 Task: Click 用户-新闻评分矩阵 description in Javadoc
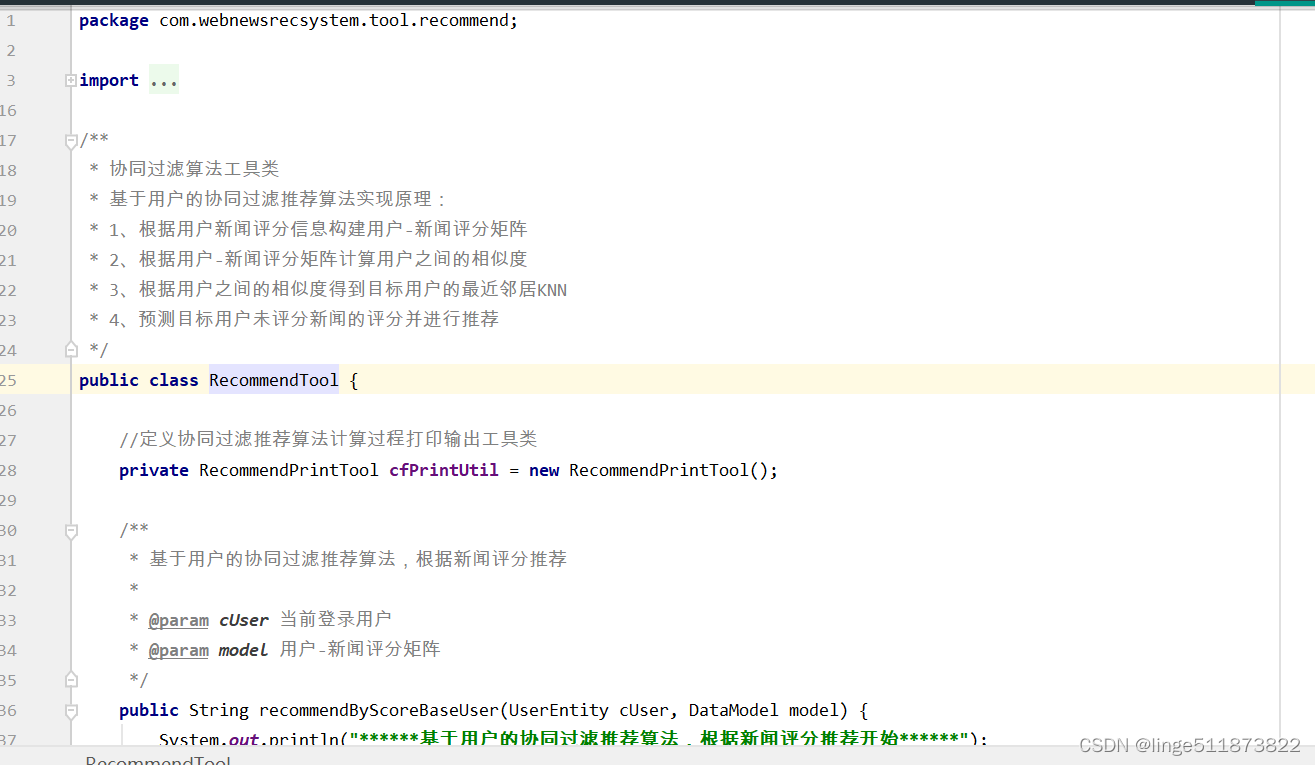click(x=360, y=650)
